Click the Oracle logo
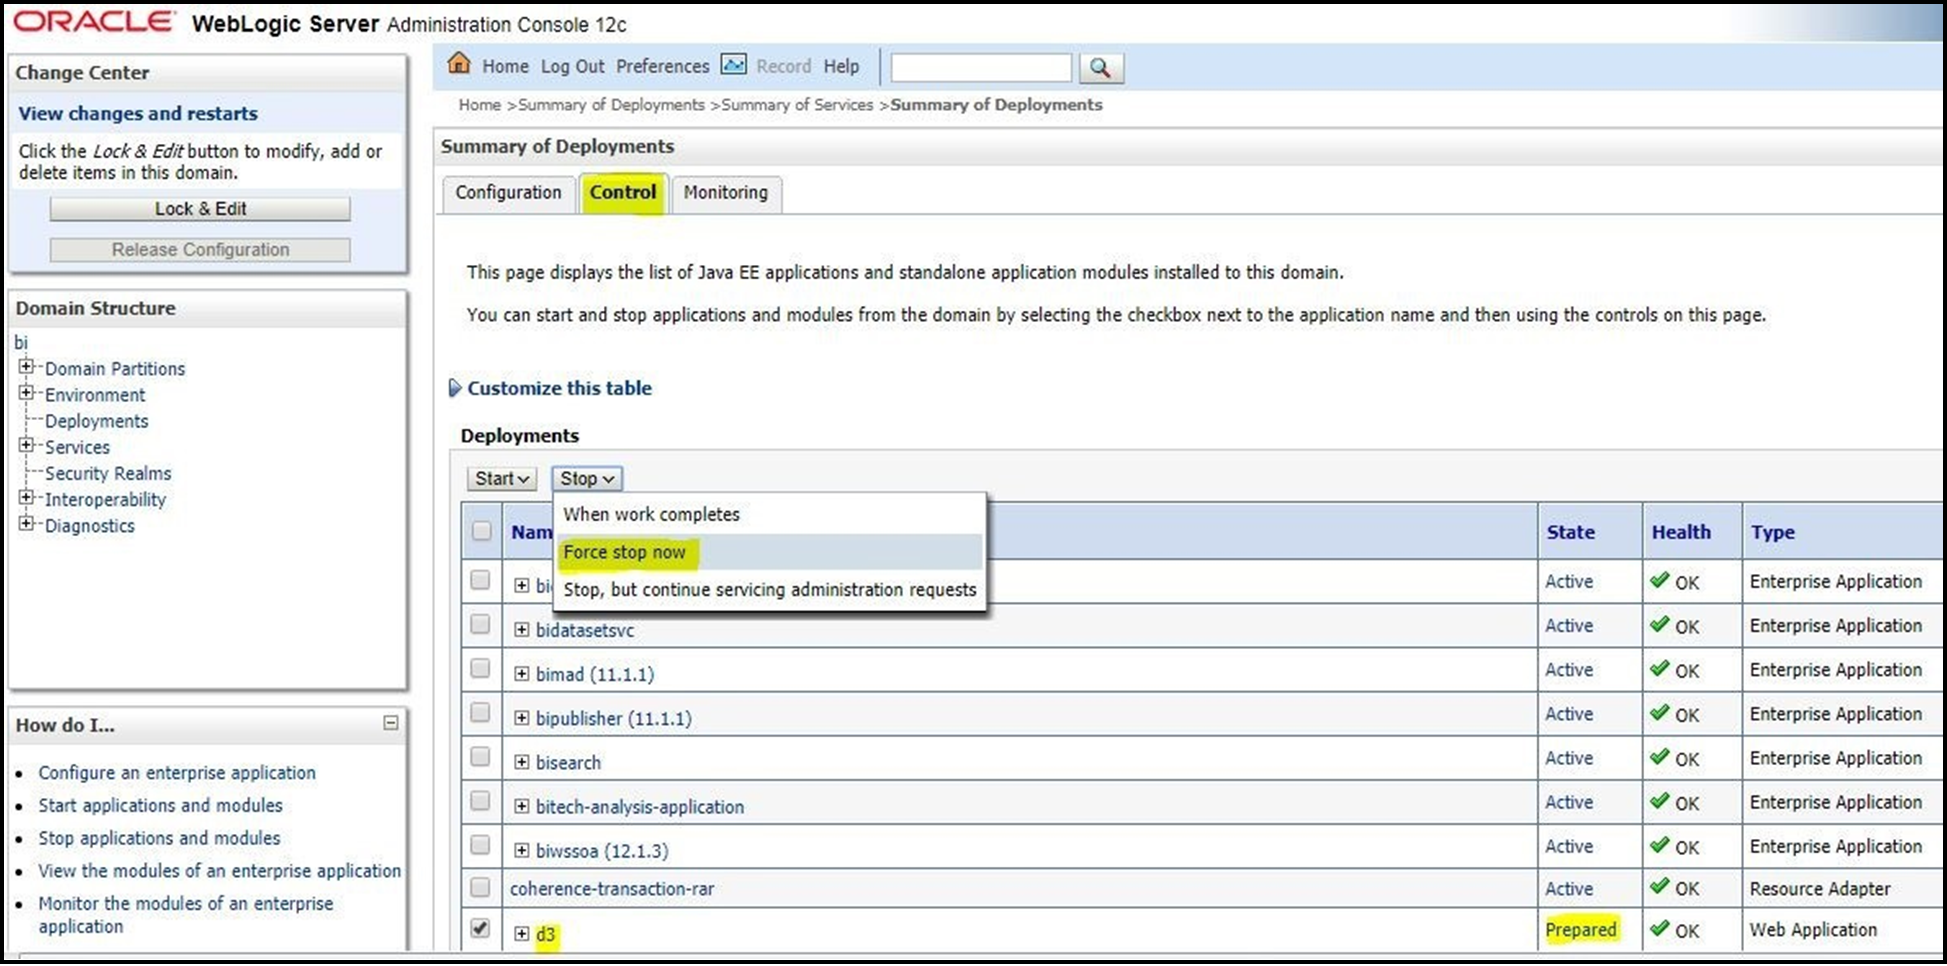The image size is (1947, 966). pos(94,22)
